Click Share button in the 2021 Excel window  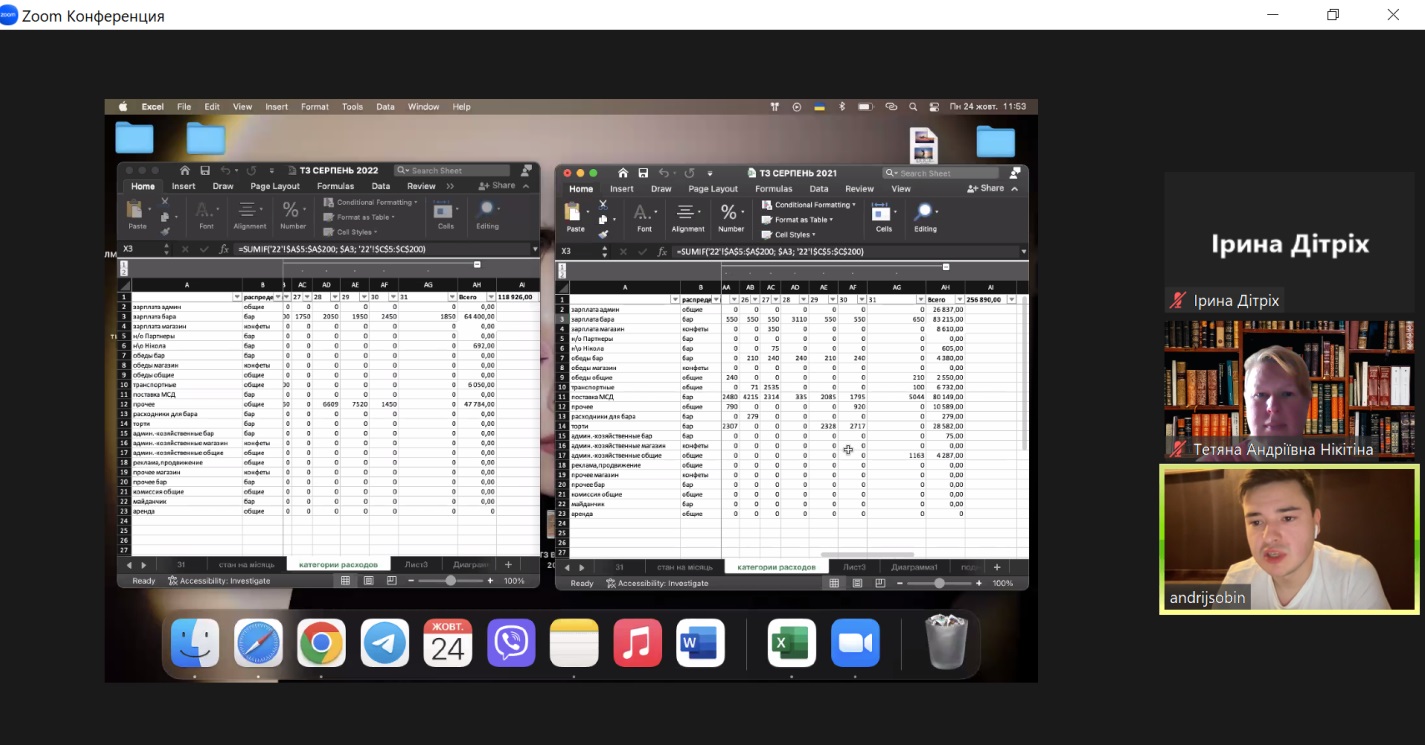[x=987, y=189]
